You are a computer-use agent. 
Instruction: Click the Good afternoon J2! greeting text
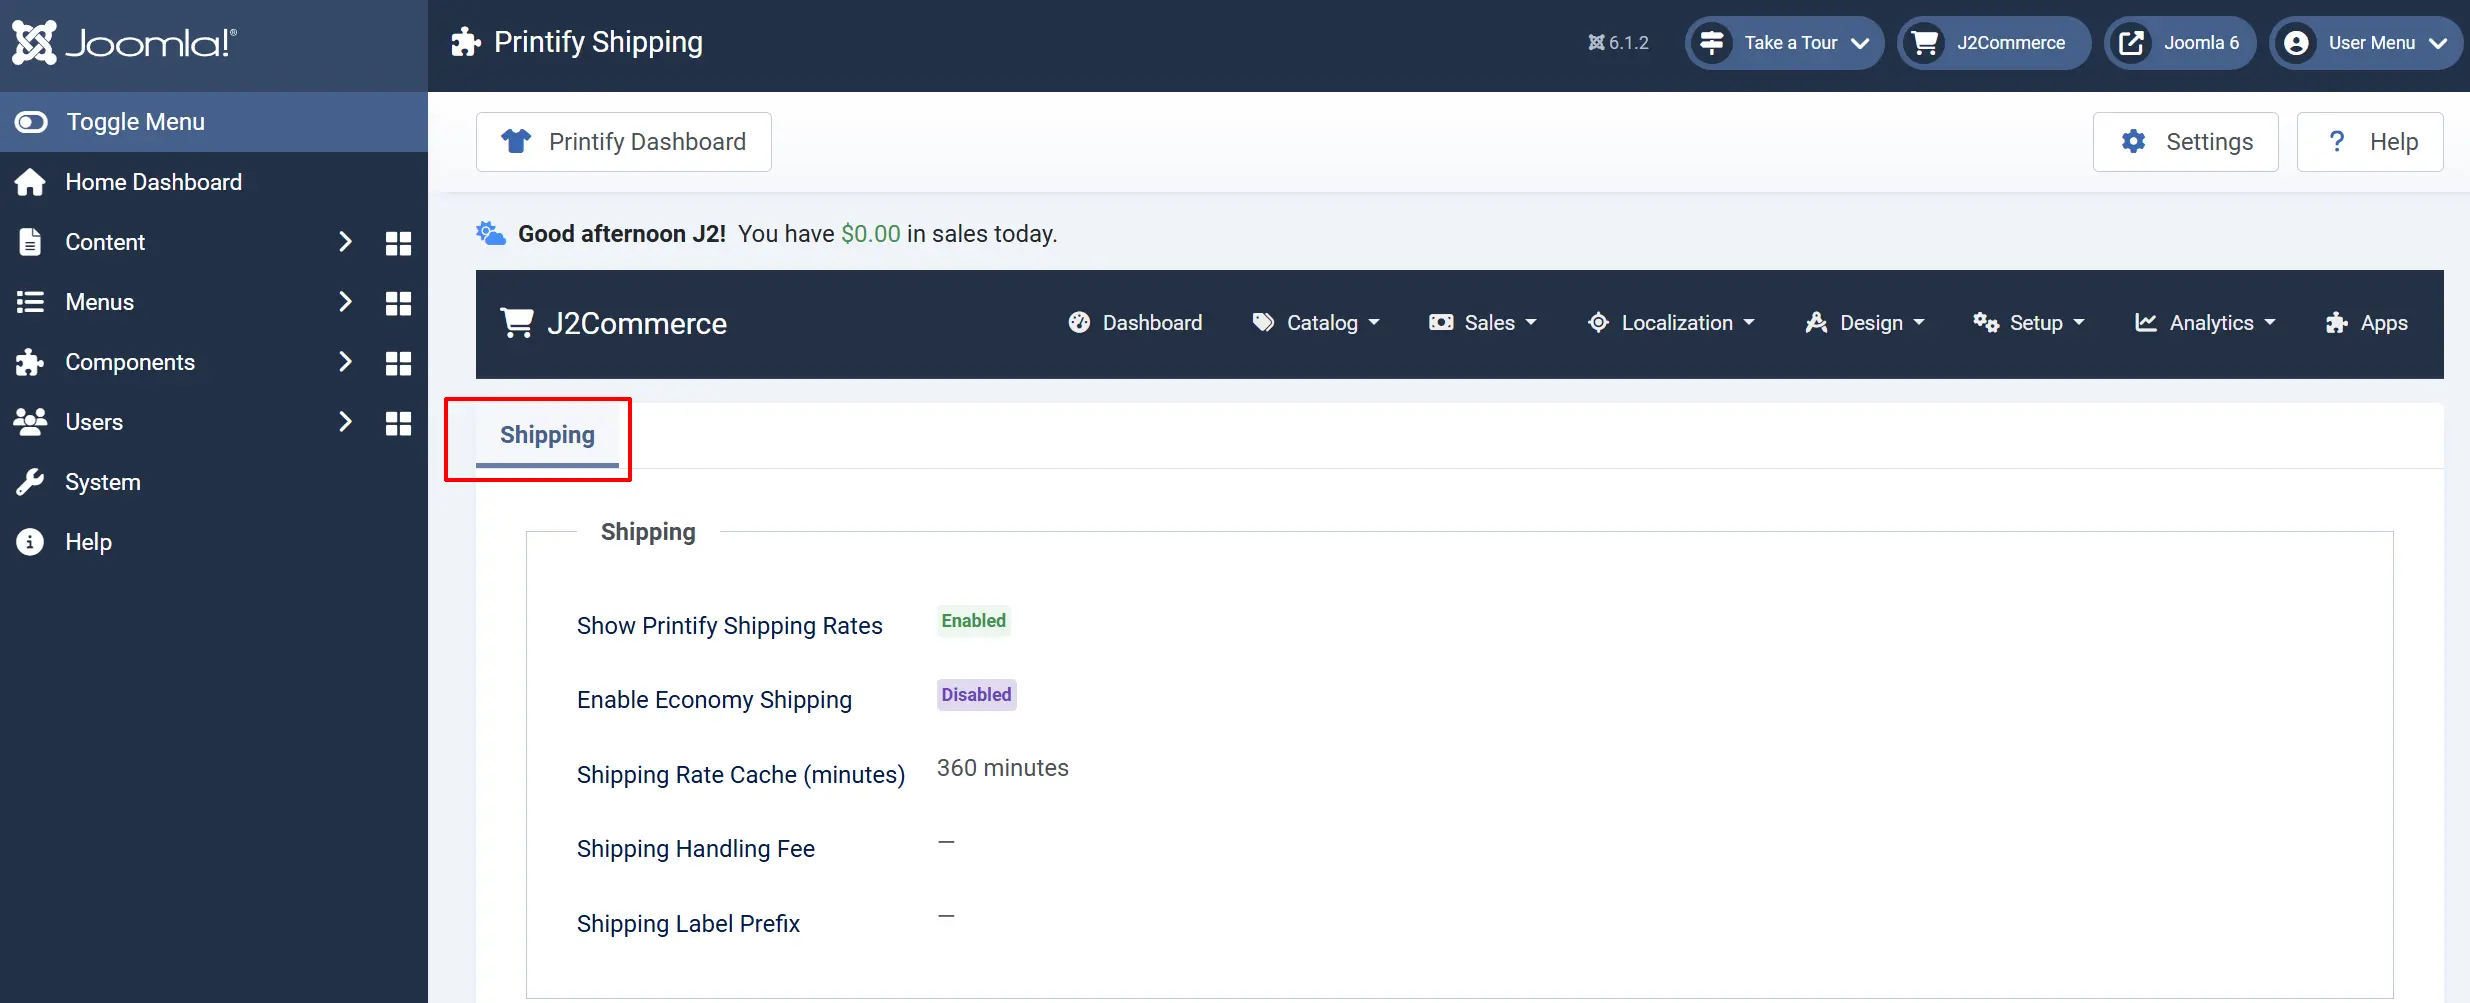[622, 234]
